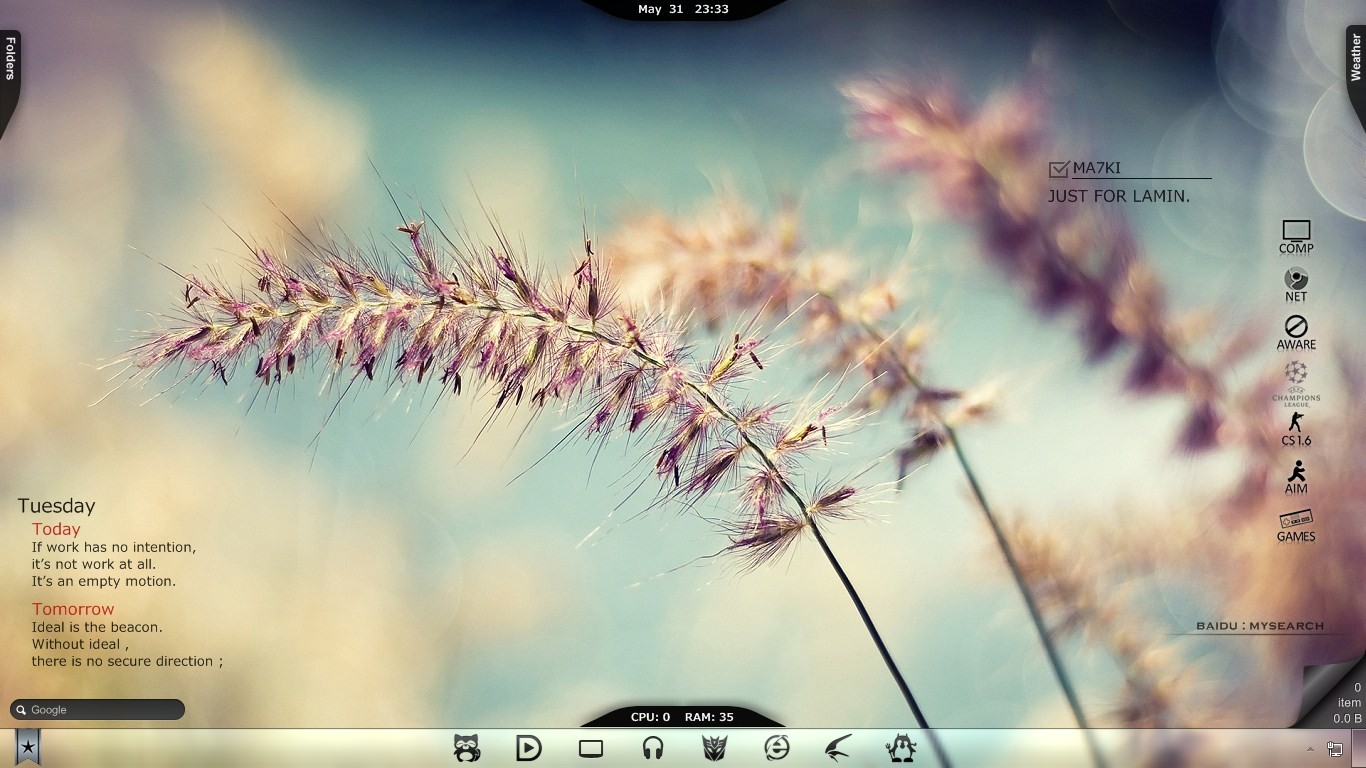Open the AWARE shortcut icon
Screen dimensions: 1366x768
(1296, 333)
